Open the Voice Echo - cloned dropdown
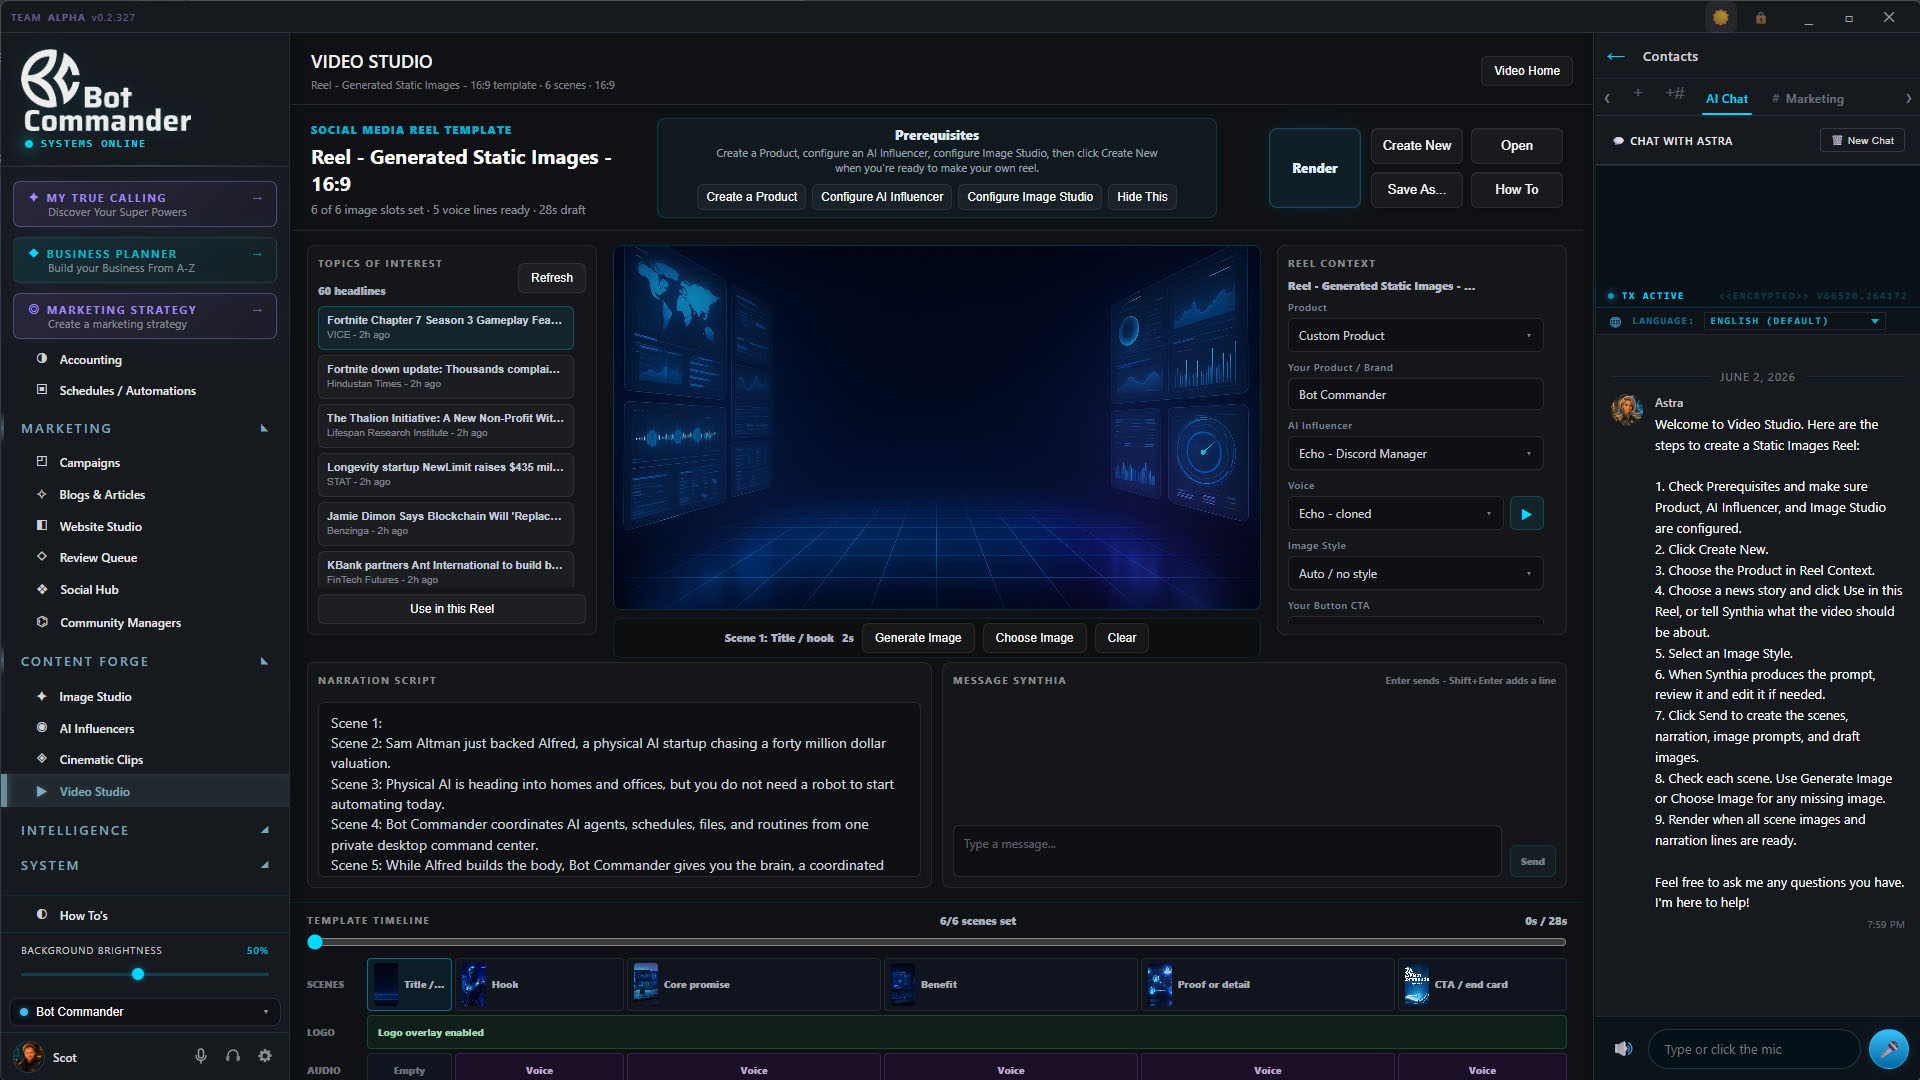 click(x=1395, y=514)
